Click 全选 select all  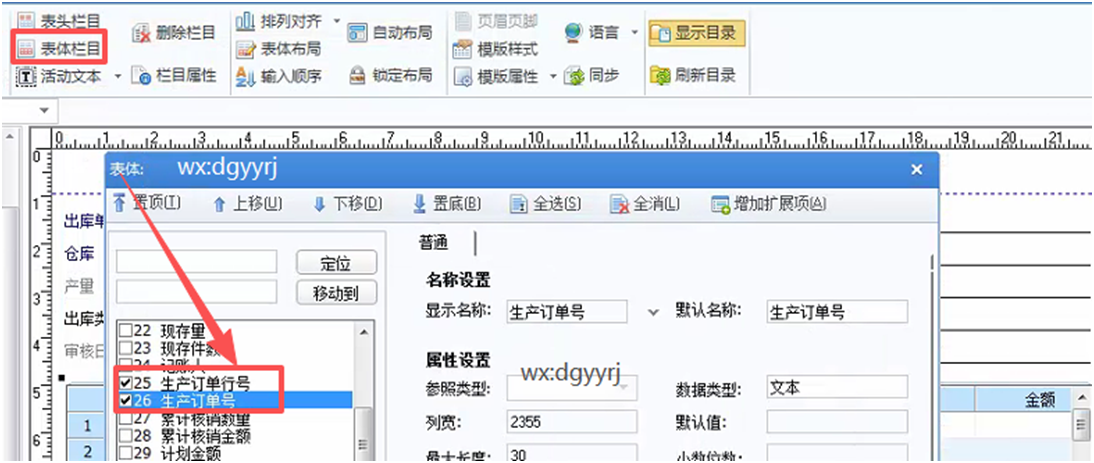pyautogui.click(x=546, y=204)
